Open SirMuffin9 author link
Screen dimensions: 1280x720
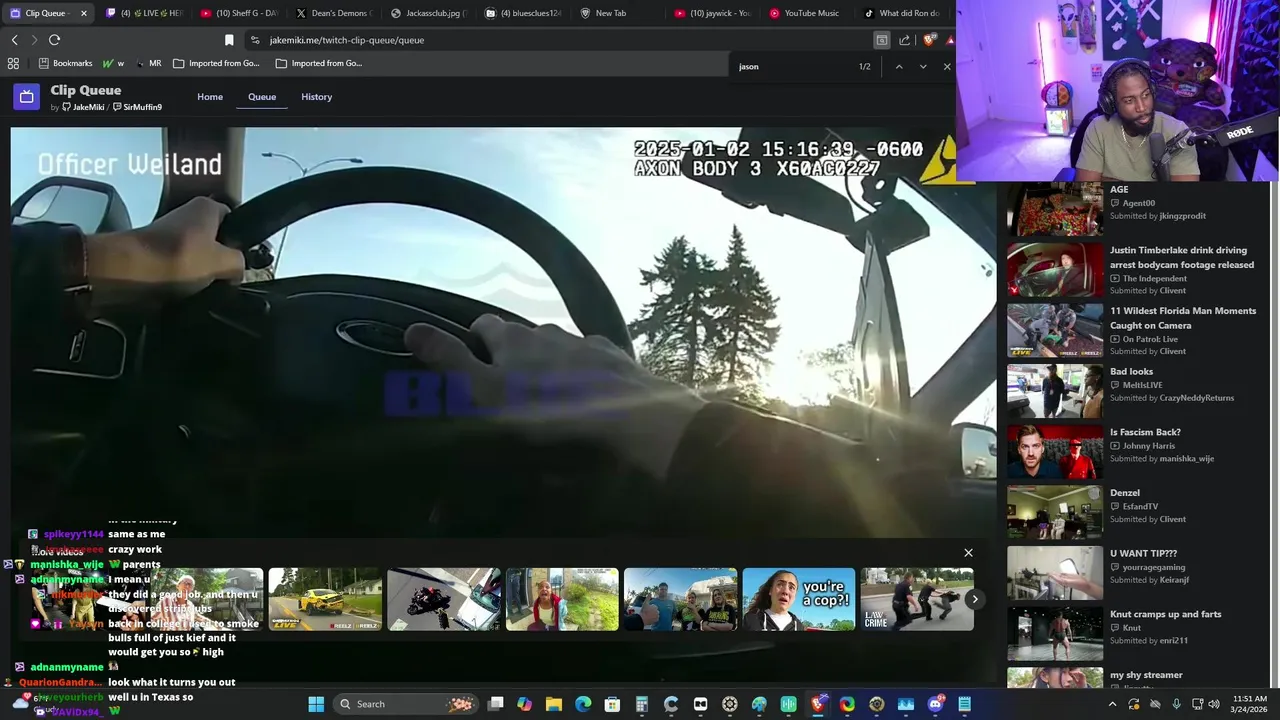(138, 107)
